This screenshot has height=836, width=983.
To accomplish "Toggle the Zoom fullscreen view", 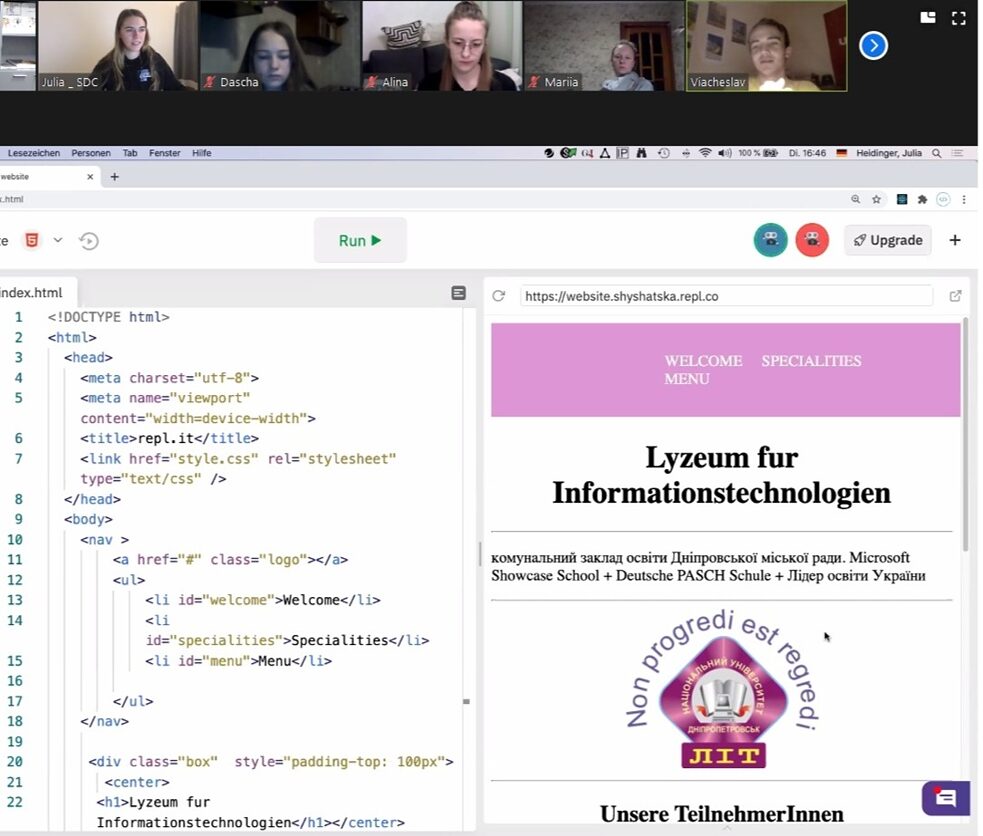I will (x=959, y=17).
